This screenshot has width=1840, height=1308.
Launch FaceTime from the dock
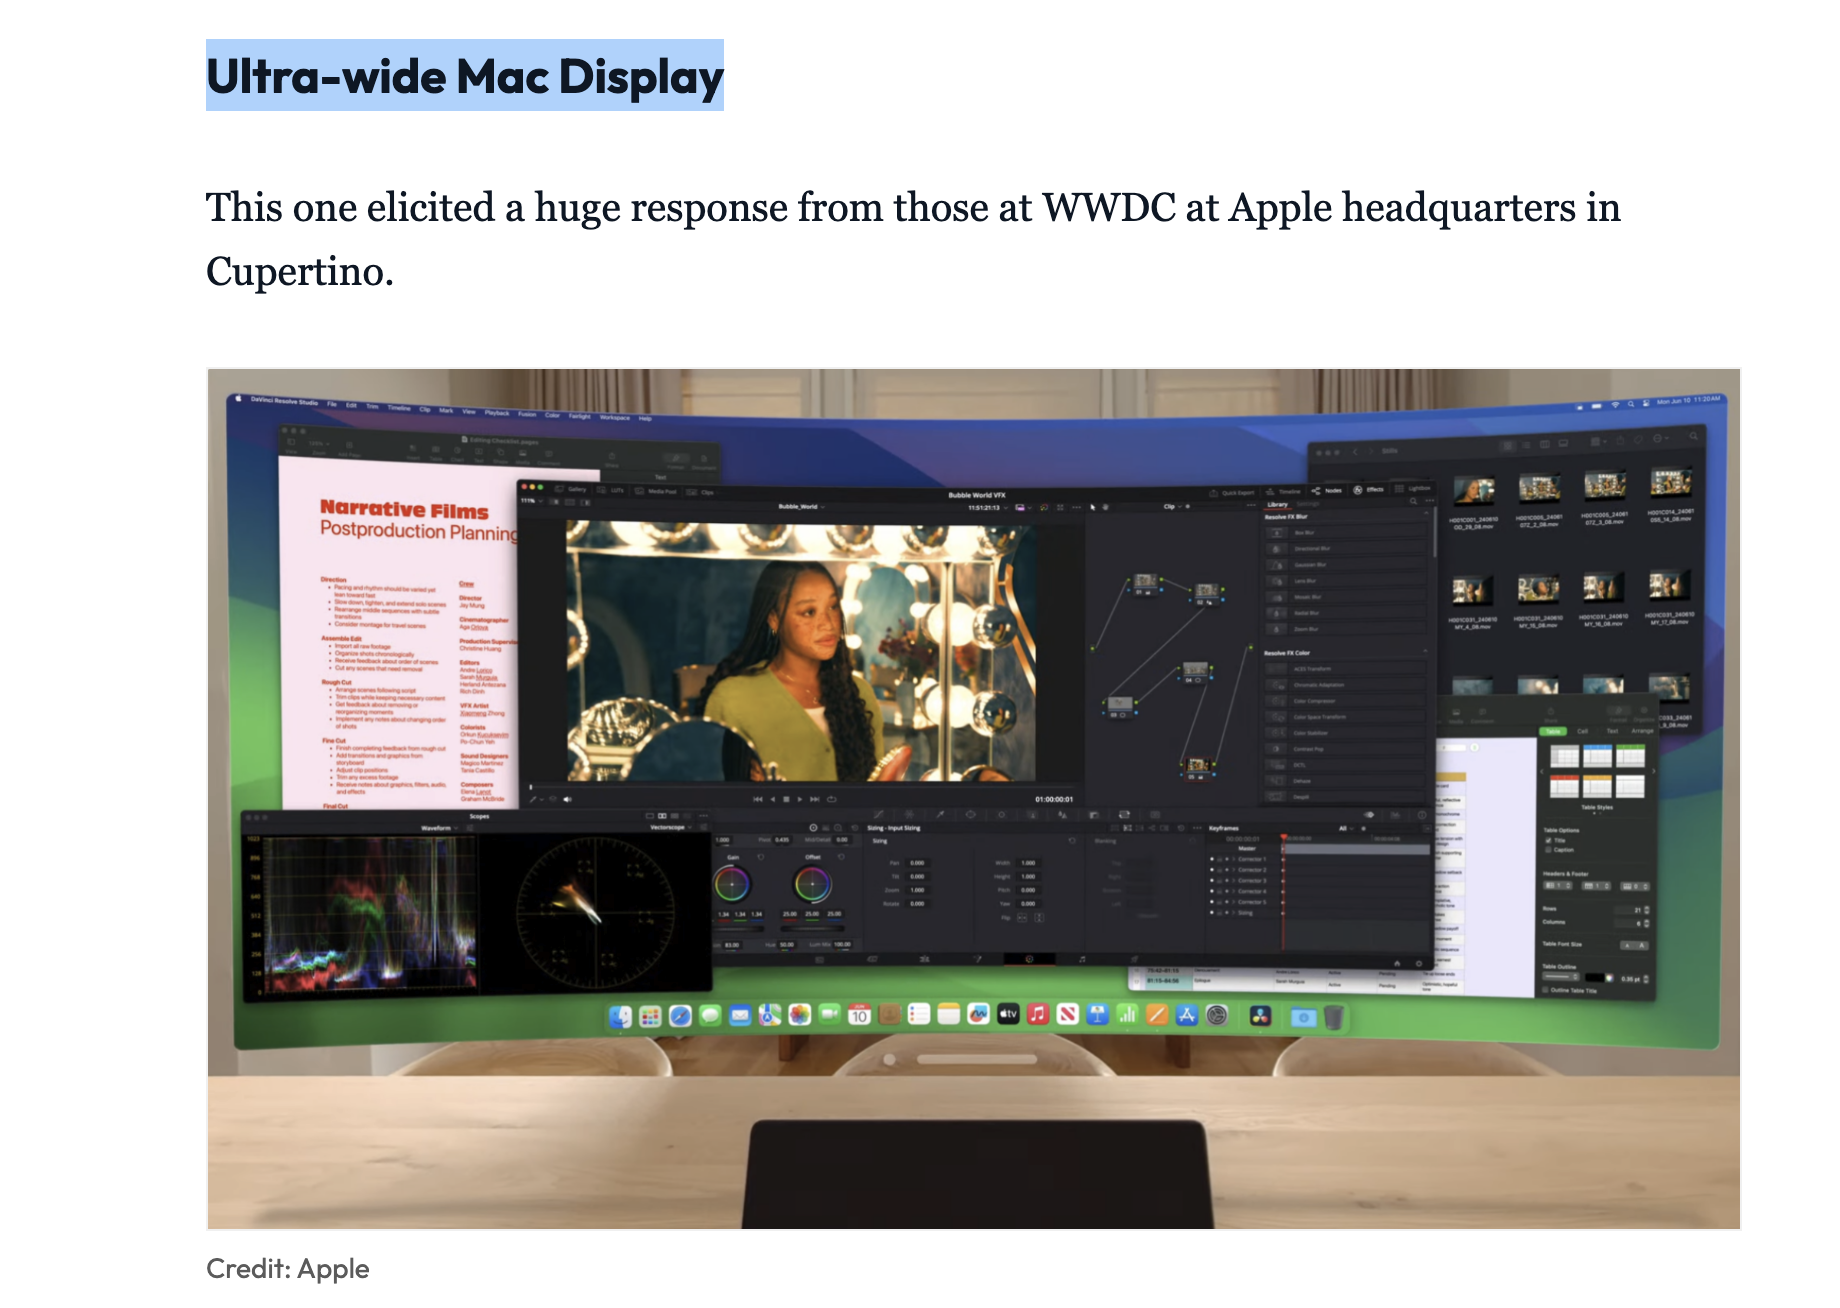(830, 1015)
